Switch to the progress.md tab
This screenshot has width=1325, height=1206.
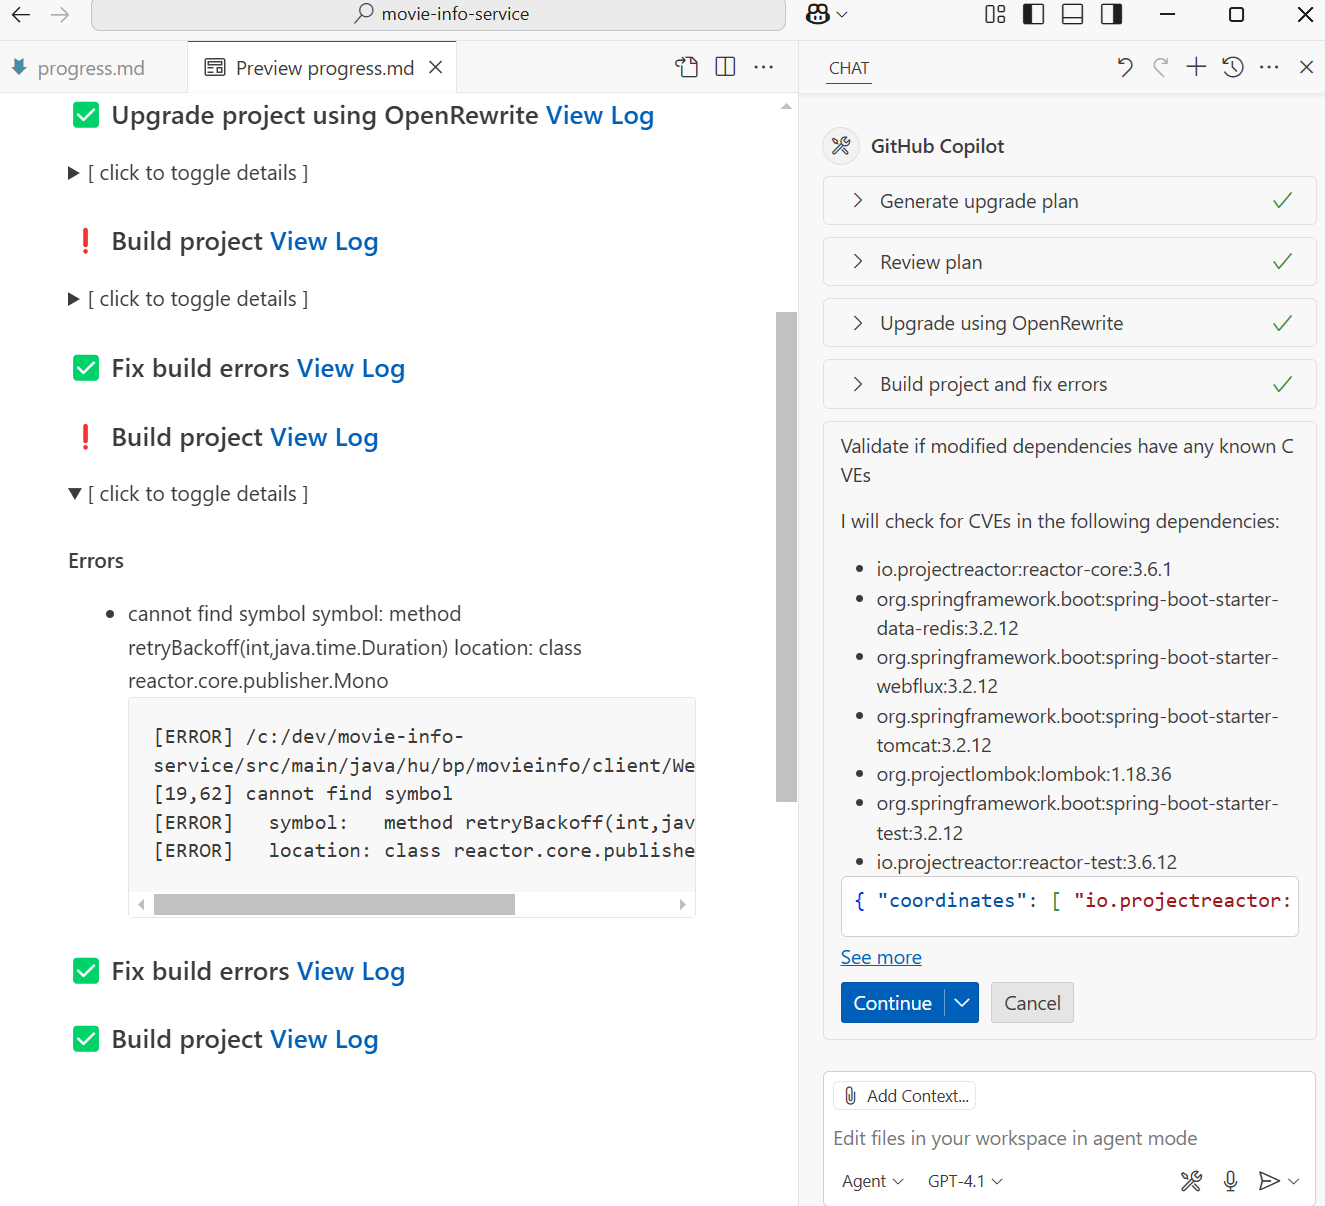(91, 67)
